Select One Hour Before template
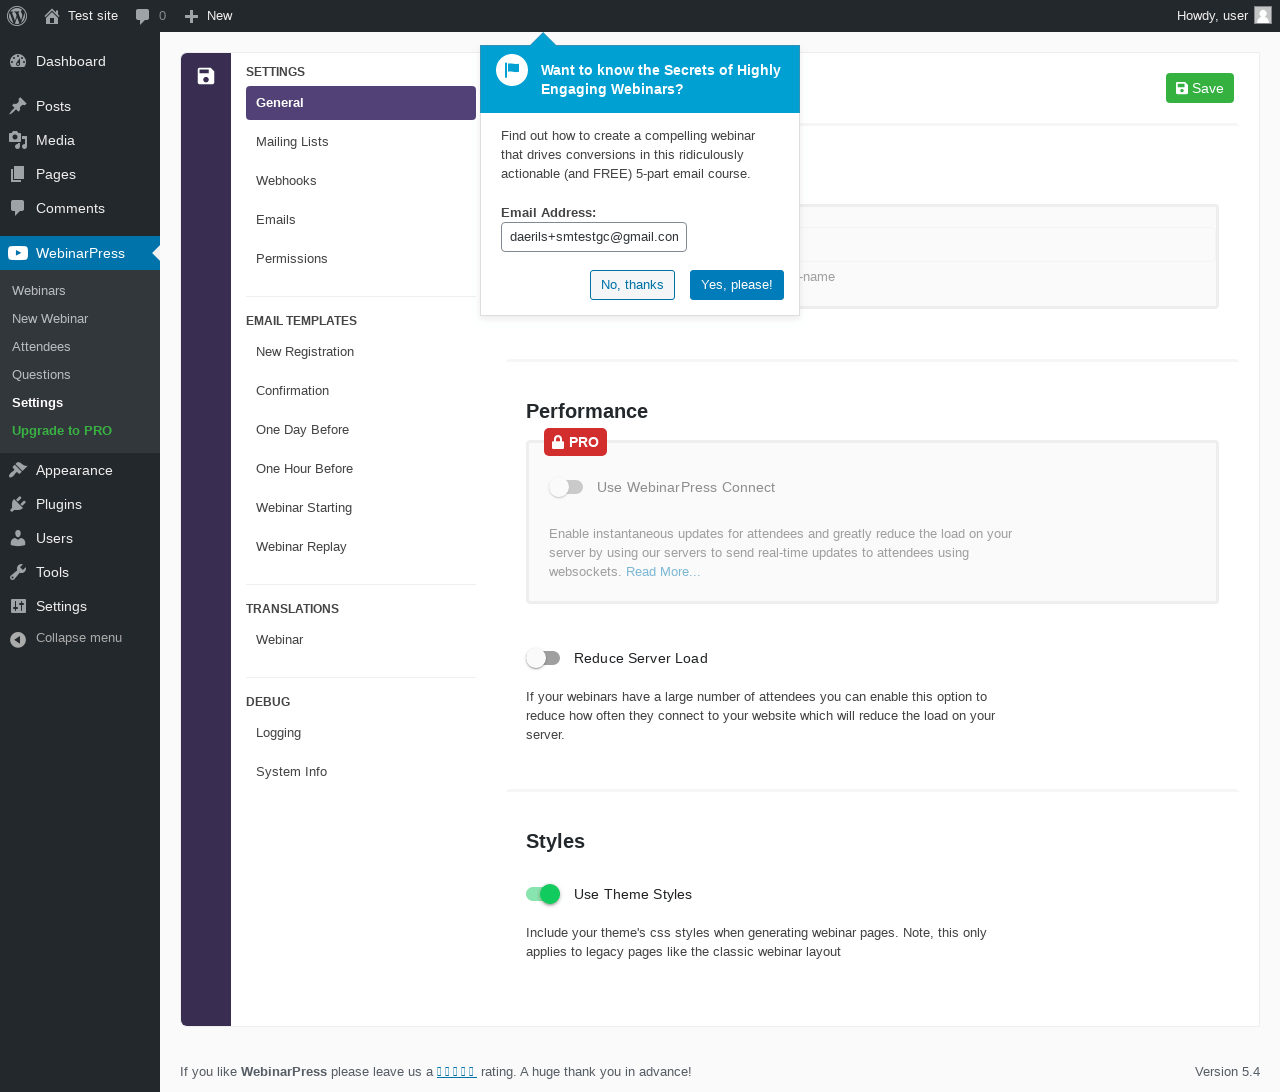 tap(361, 469)
